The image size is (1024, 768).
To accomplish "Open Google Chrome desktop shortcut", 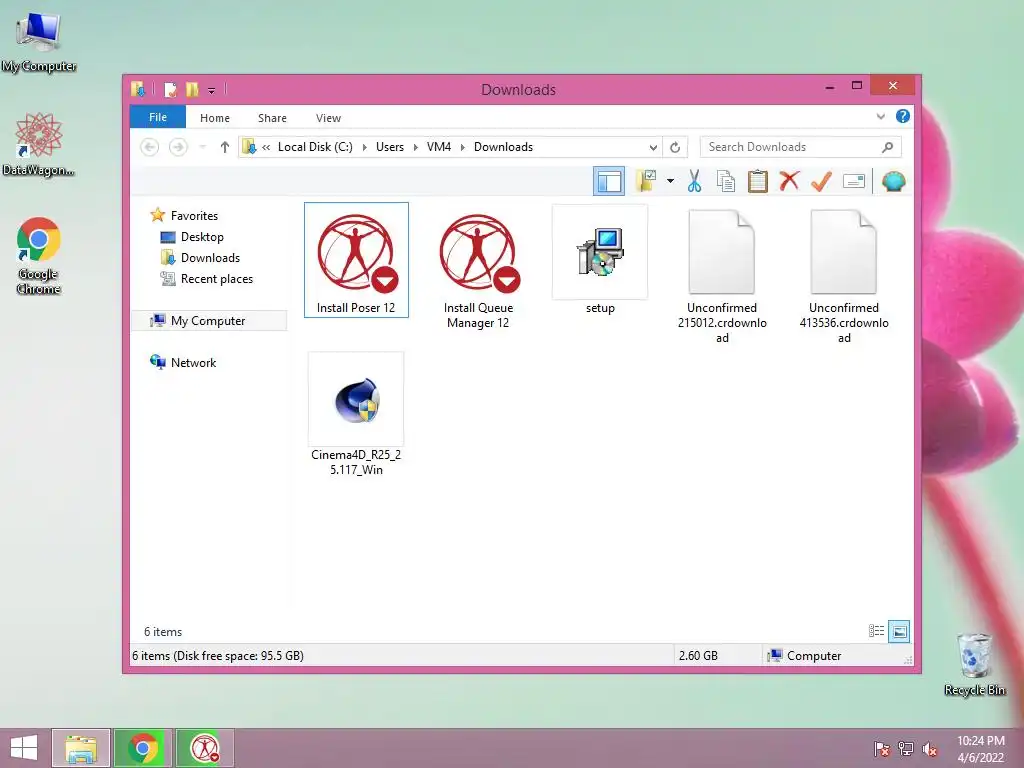I will pos(39,255).
